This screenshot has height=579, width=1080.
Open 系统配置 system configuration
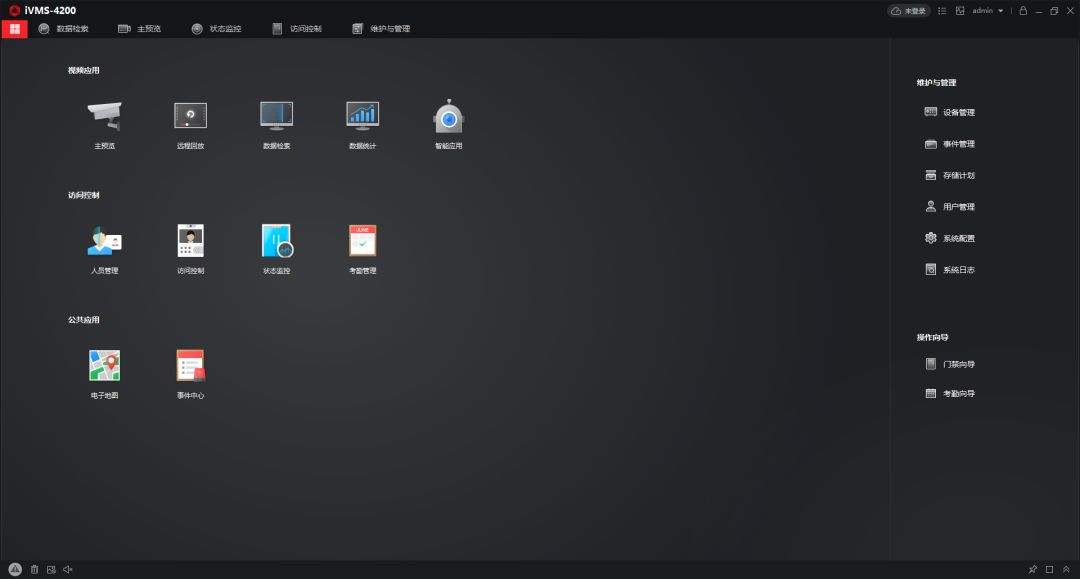950,239
